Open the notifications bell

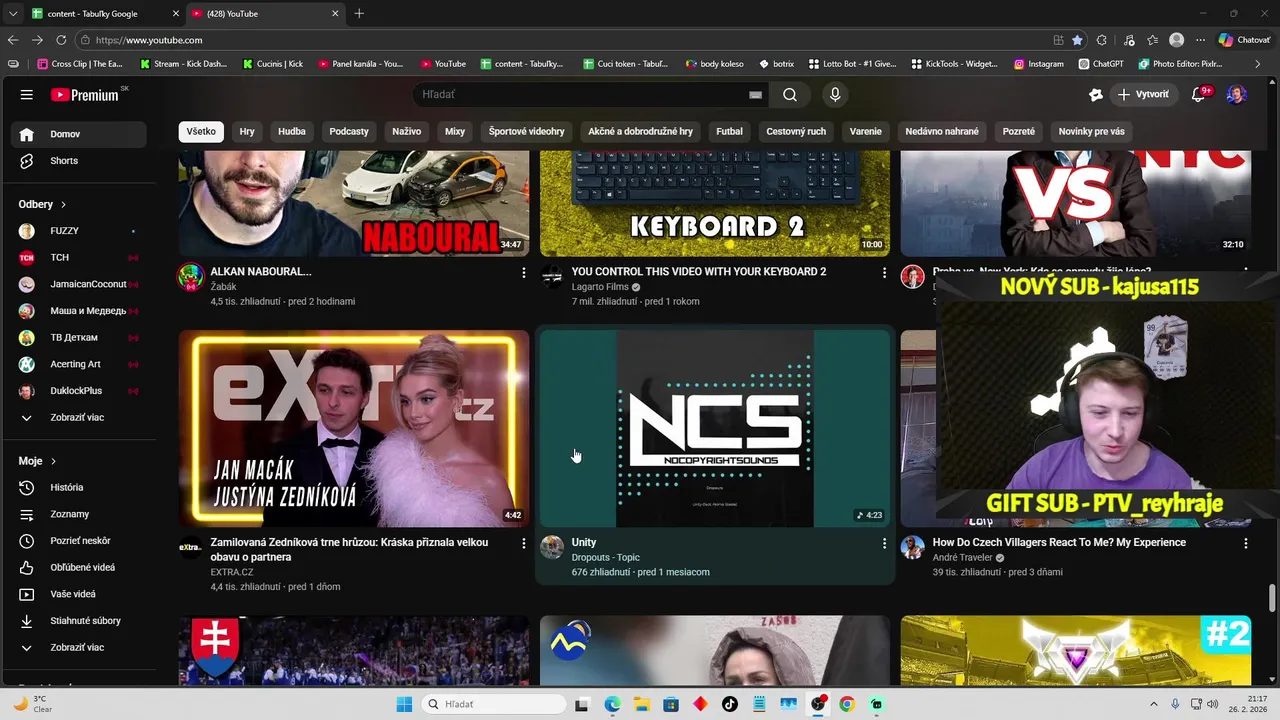pyautogui.click(x=1199, y=95)
